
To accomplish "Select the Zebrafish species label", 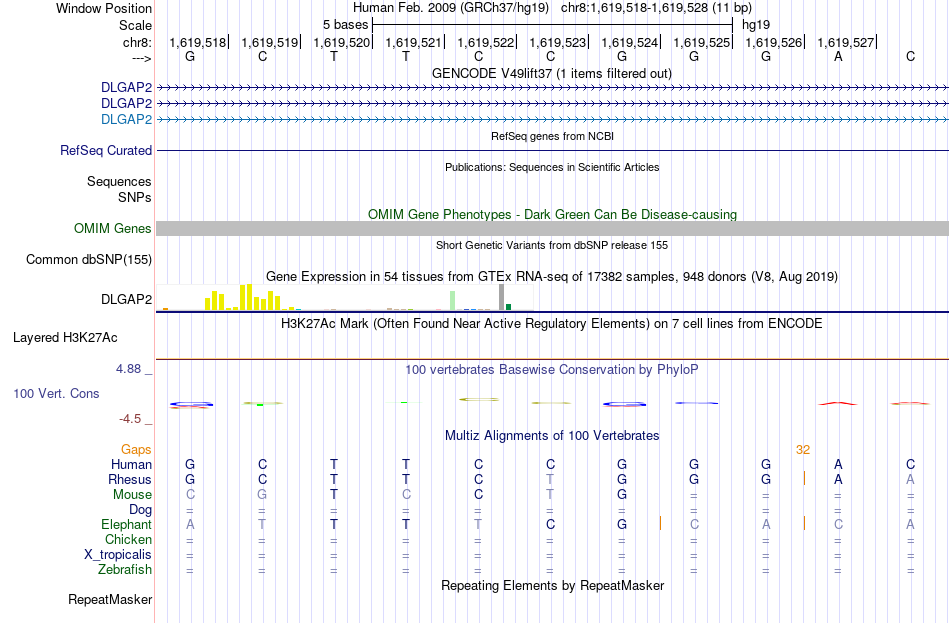I will tap(125, 570).
